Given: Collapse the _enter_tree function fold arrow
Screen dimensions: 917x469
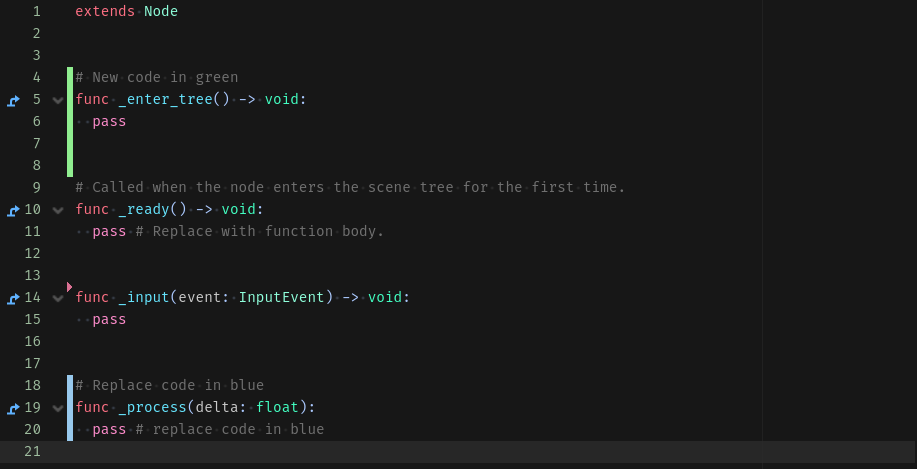Looking at the screenshot, I should pyautogui.click(x=58, y=100).
